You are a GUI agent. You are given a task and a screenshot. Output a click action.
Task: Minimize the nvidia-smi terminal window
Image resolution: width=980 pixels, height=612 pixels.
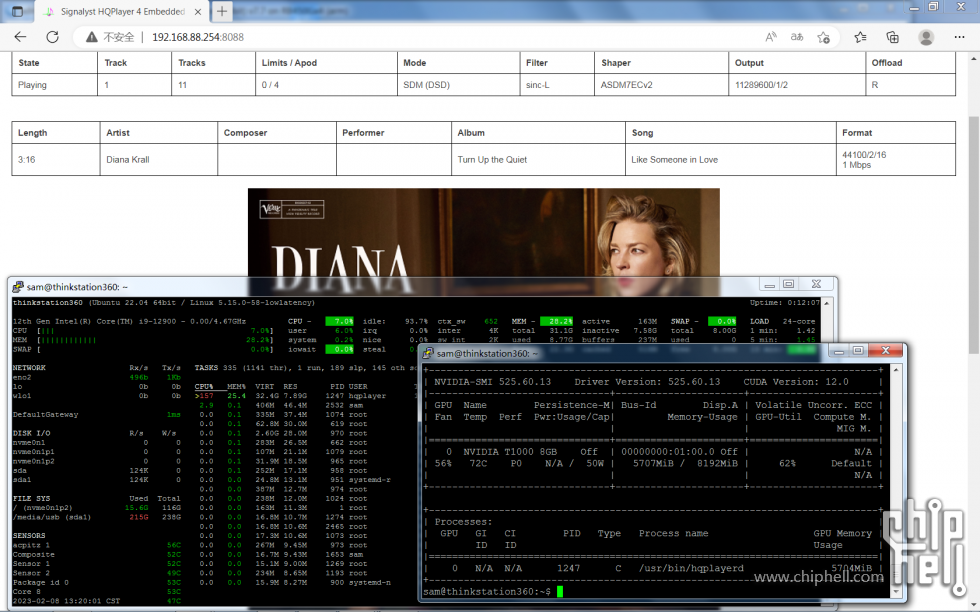(x=839, y=351)
